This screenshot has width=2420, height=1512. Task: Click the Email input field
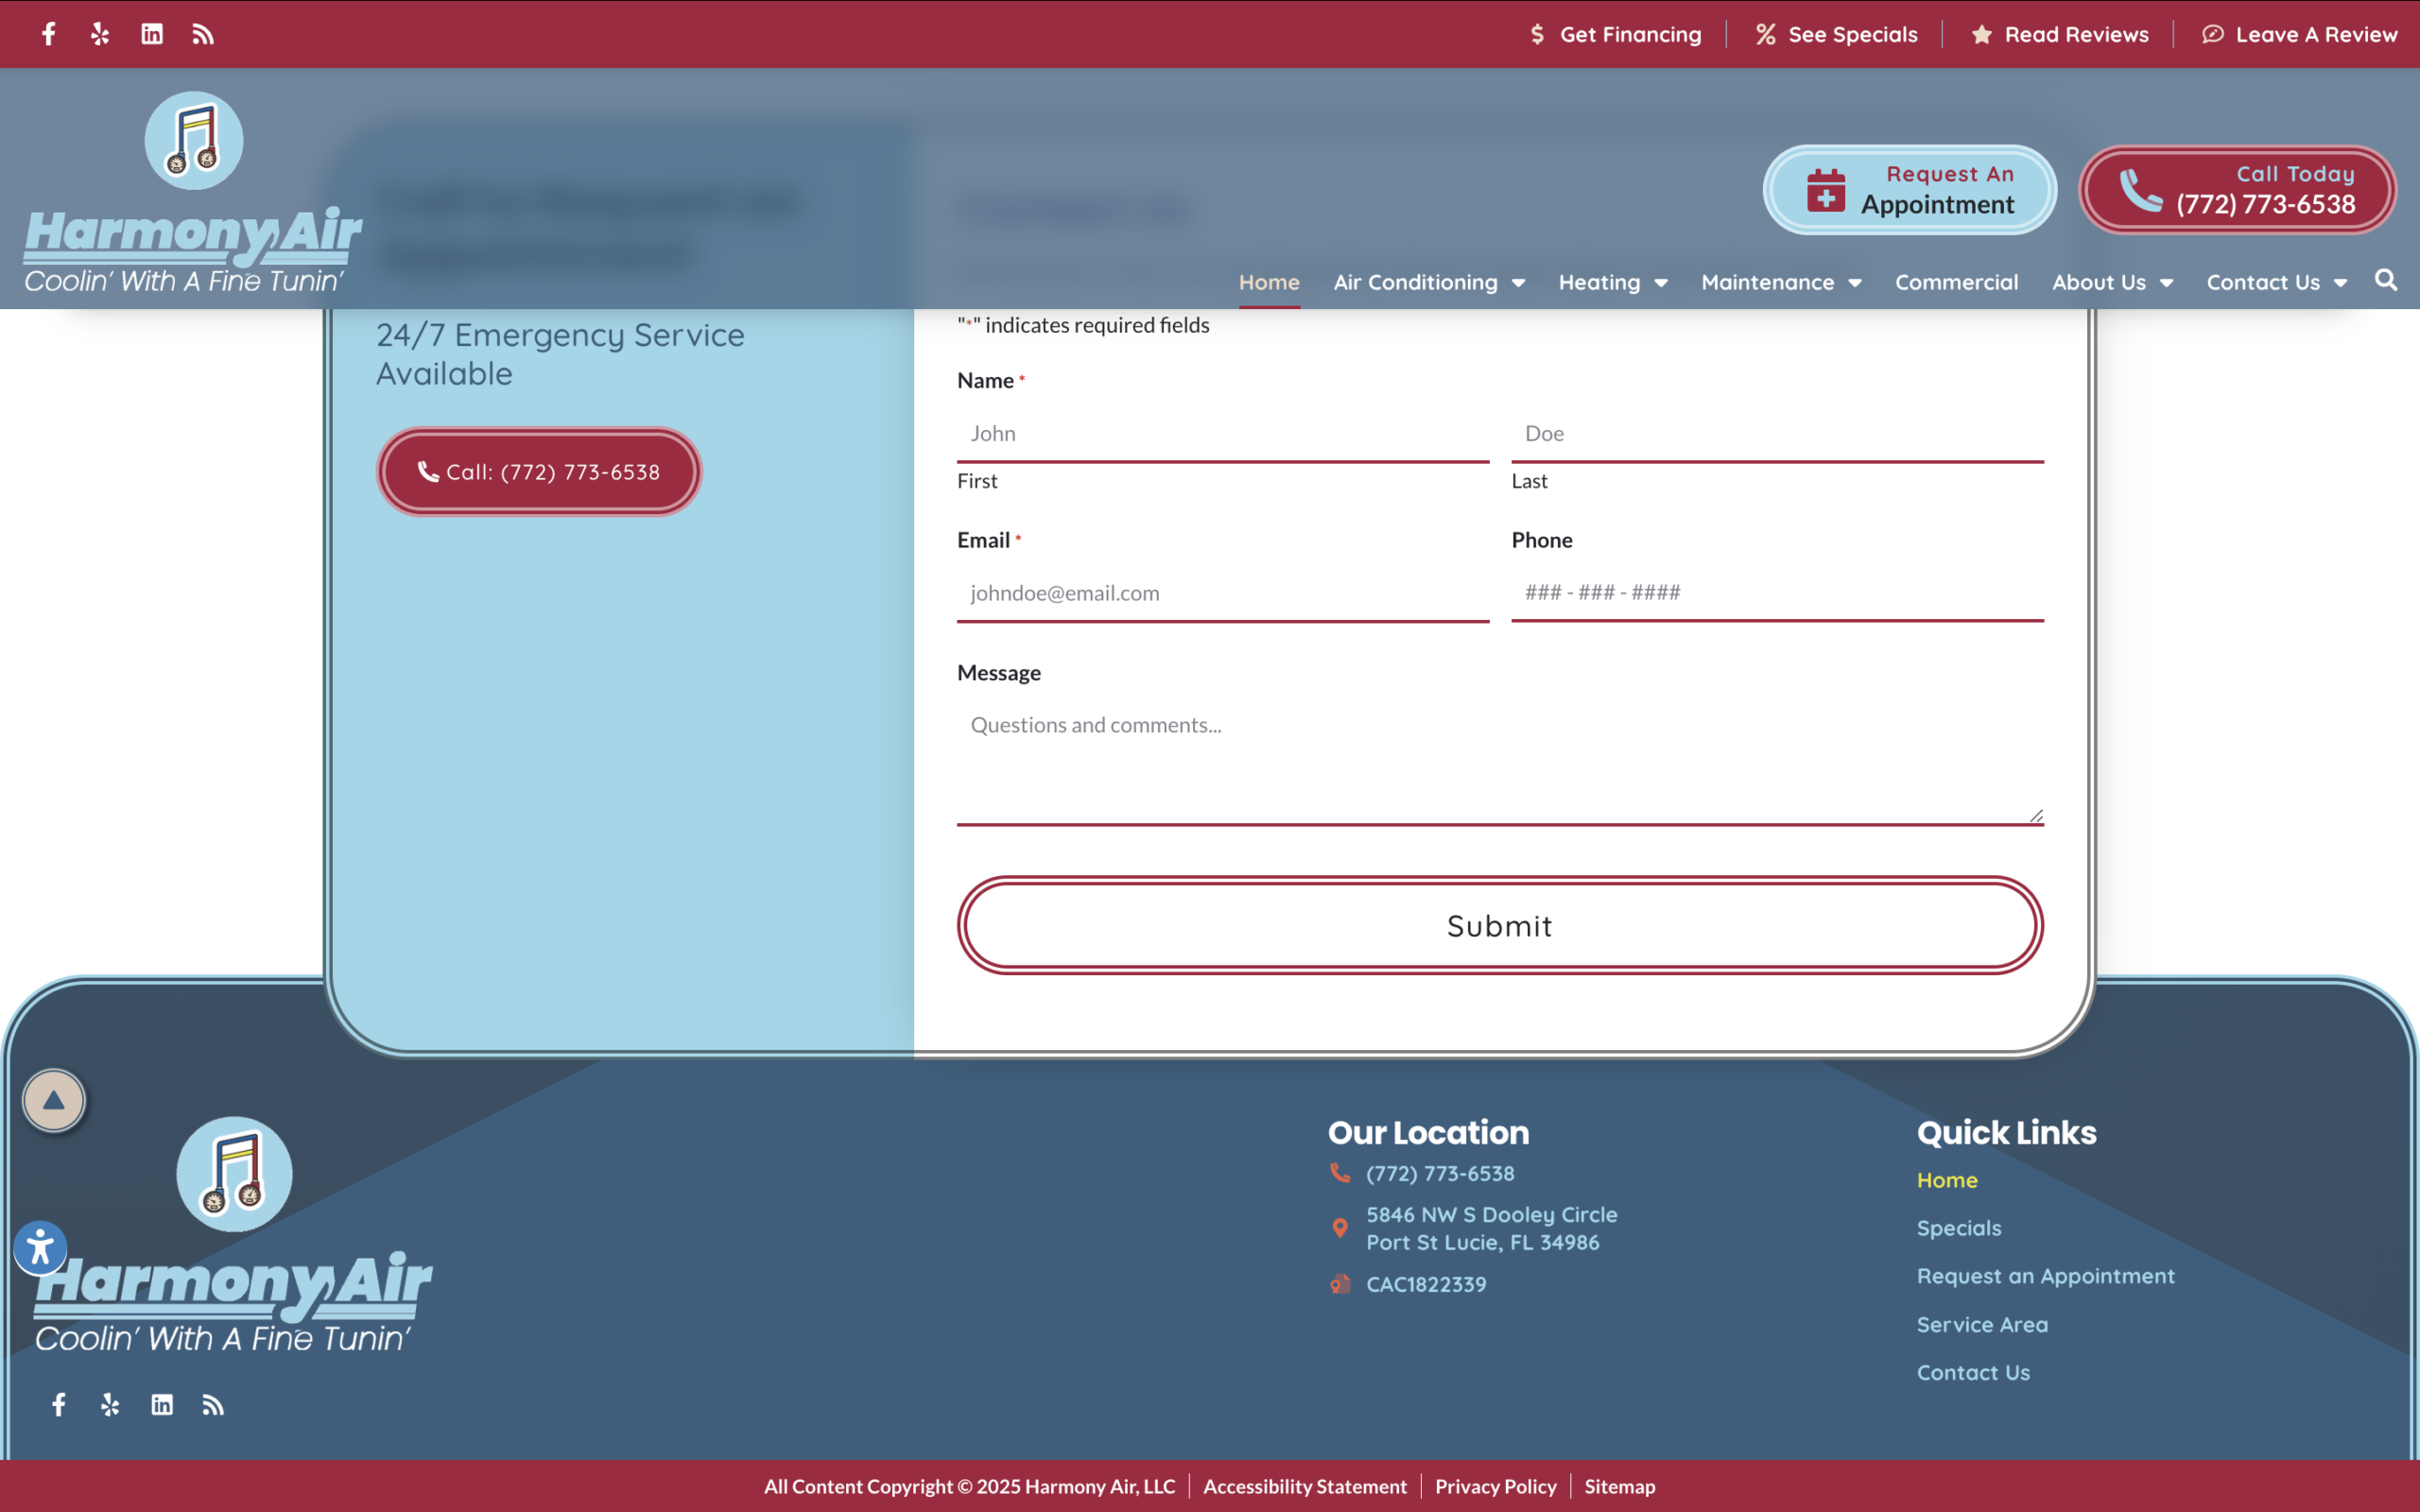[x=1222, y=593]
